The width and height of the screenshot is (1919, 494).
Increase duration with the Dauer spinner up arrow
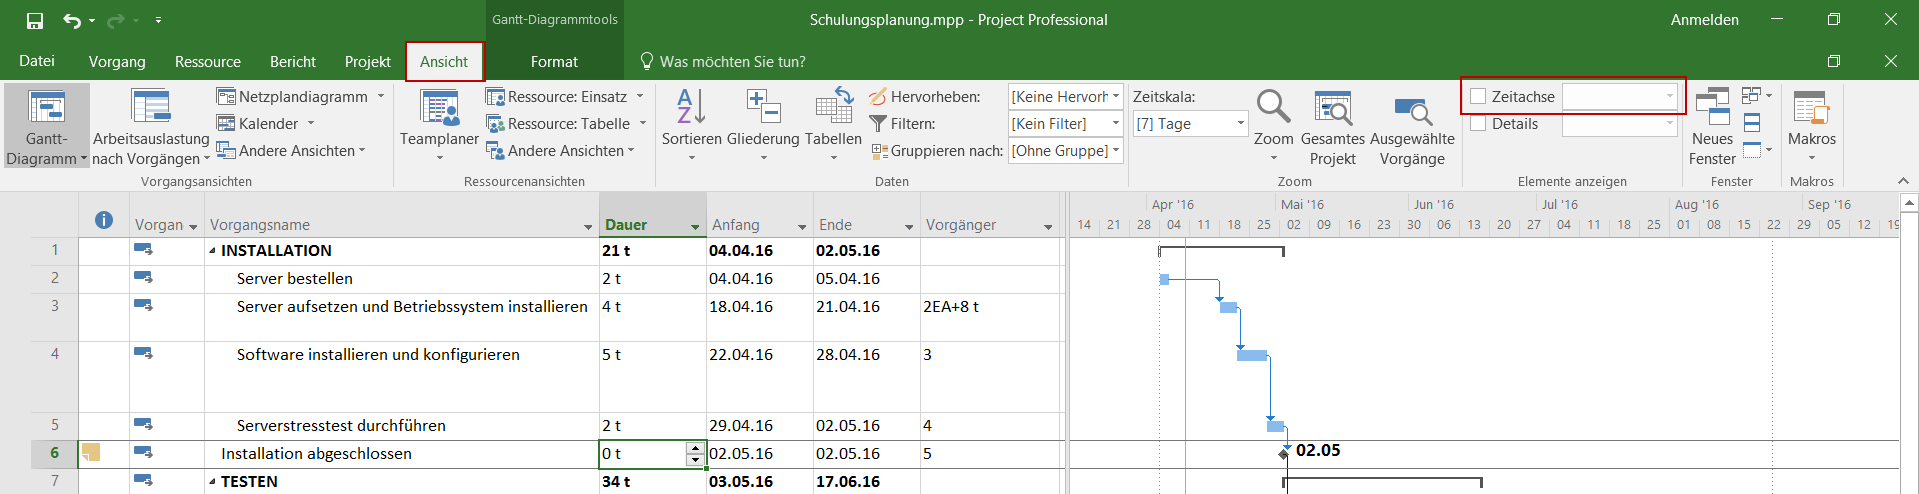coord(695,448)
